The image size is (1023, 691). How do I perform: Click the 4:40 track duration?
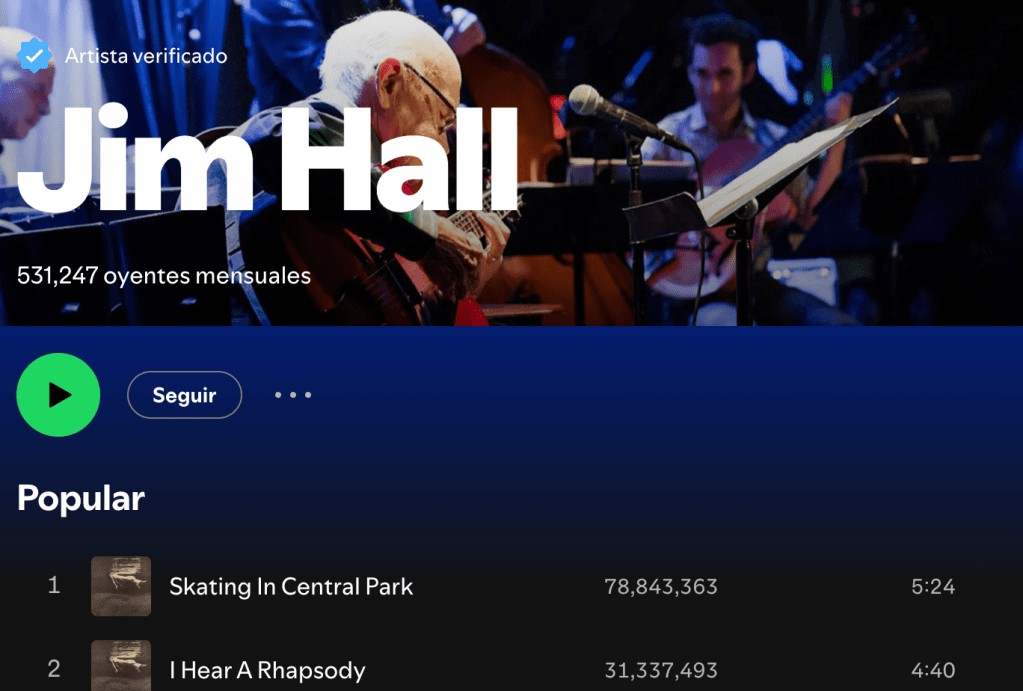tap(933, 670)
